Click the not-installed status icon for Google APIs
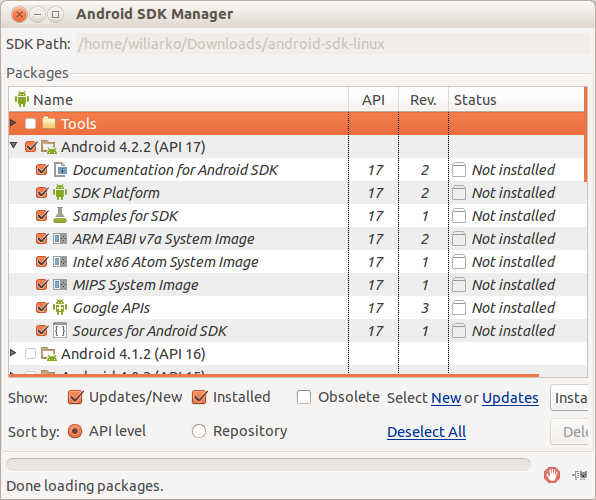Screen dimensions: 596x500 point(459,308)
